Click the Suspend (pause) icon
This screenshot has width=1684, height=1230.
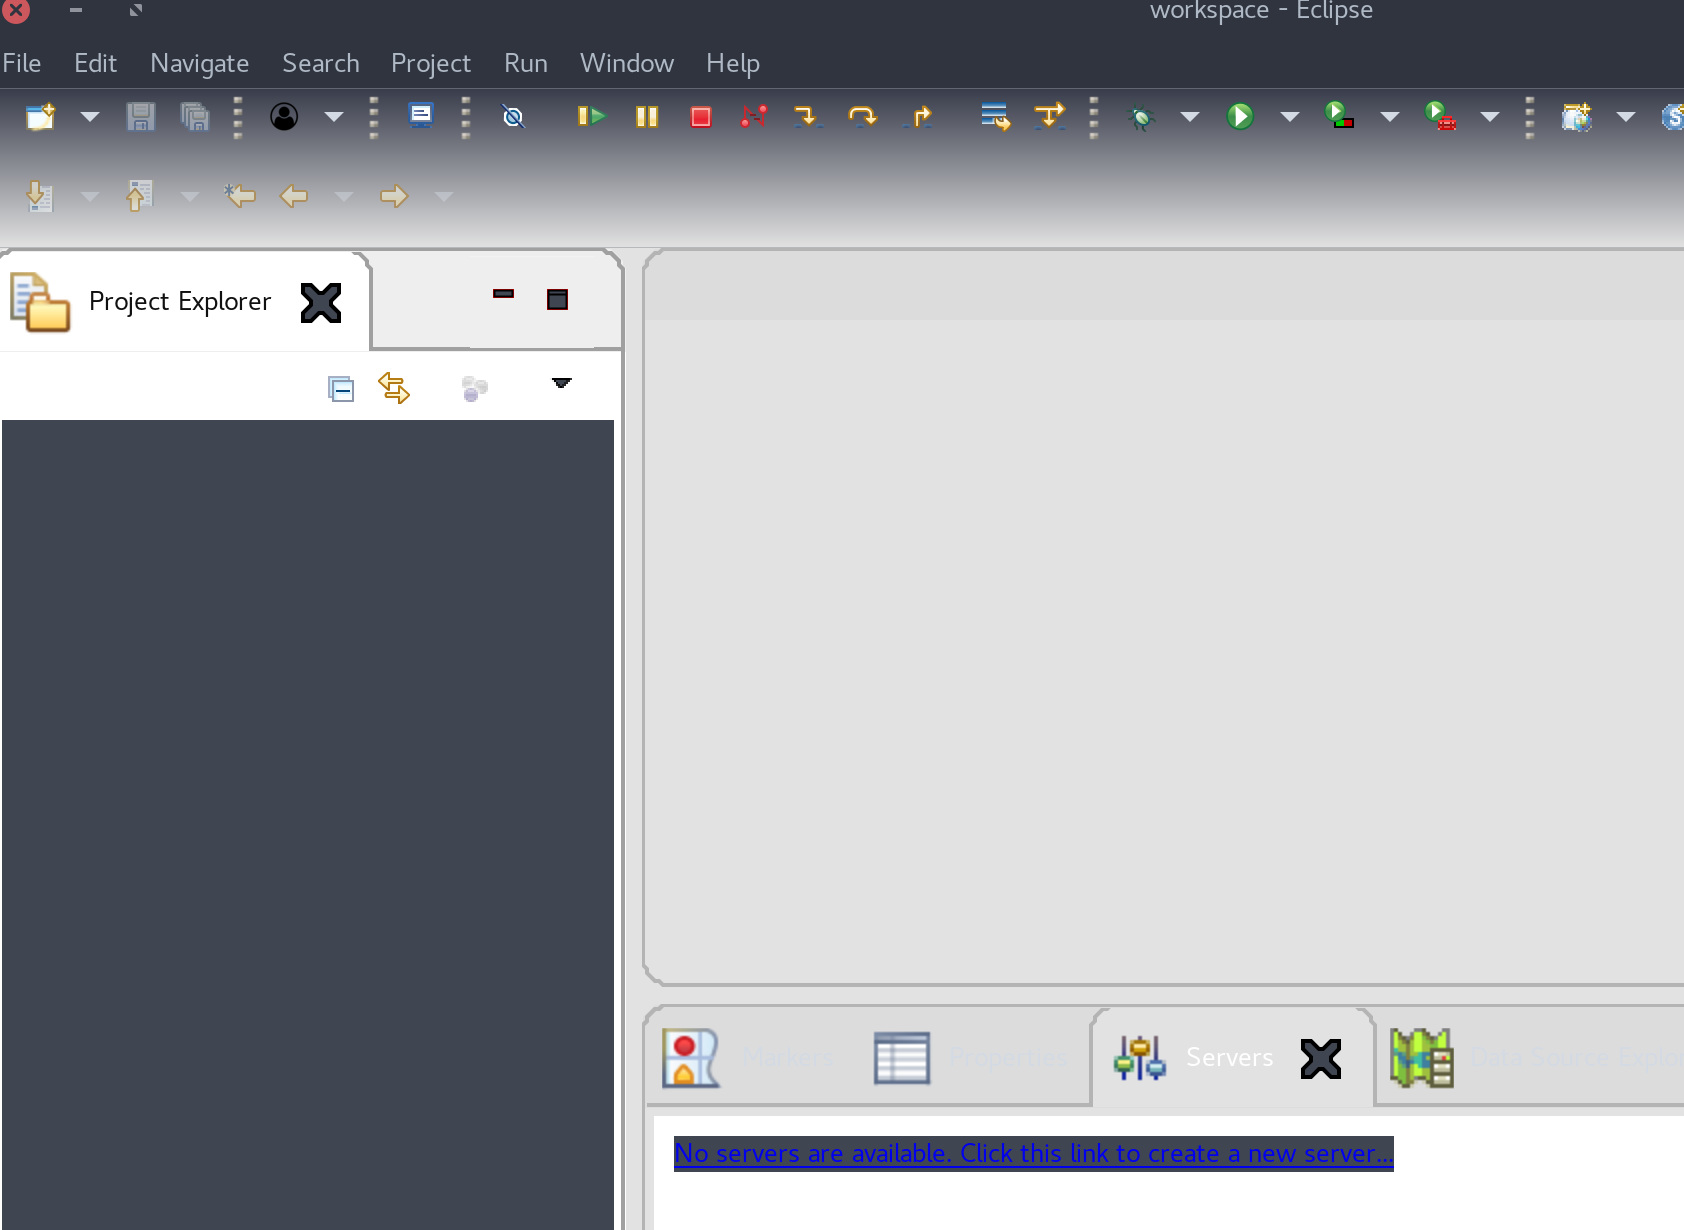pyautogui.click(x=647, y=117)
